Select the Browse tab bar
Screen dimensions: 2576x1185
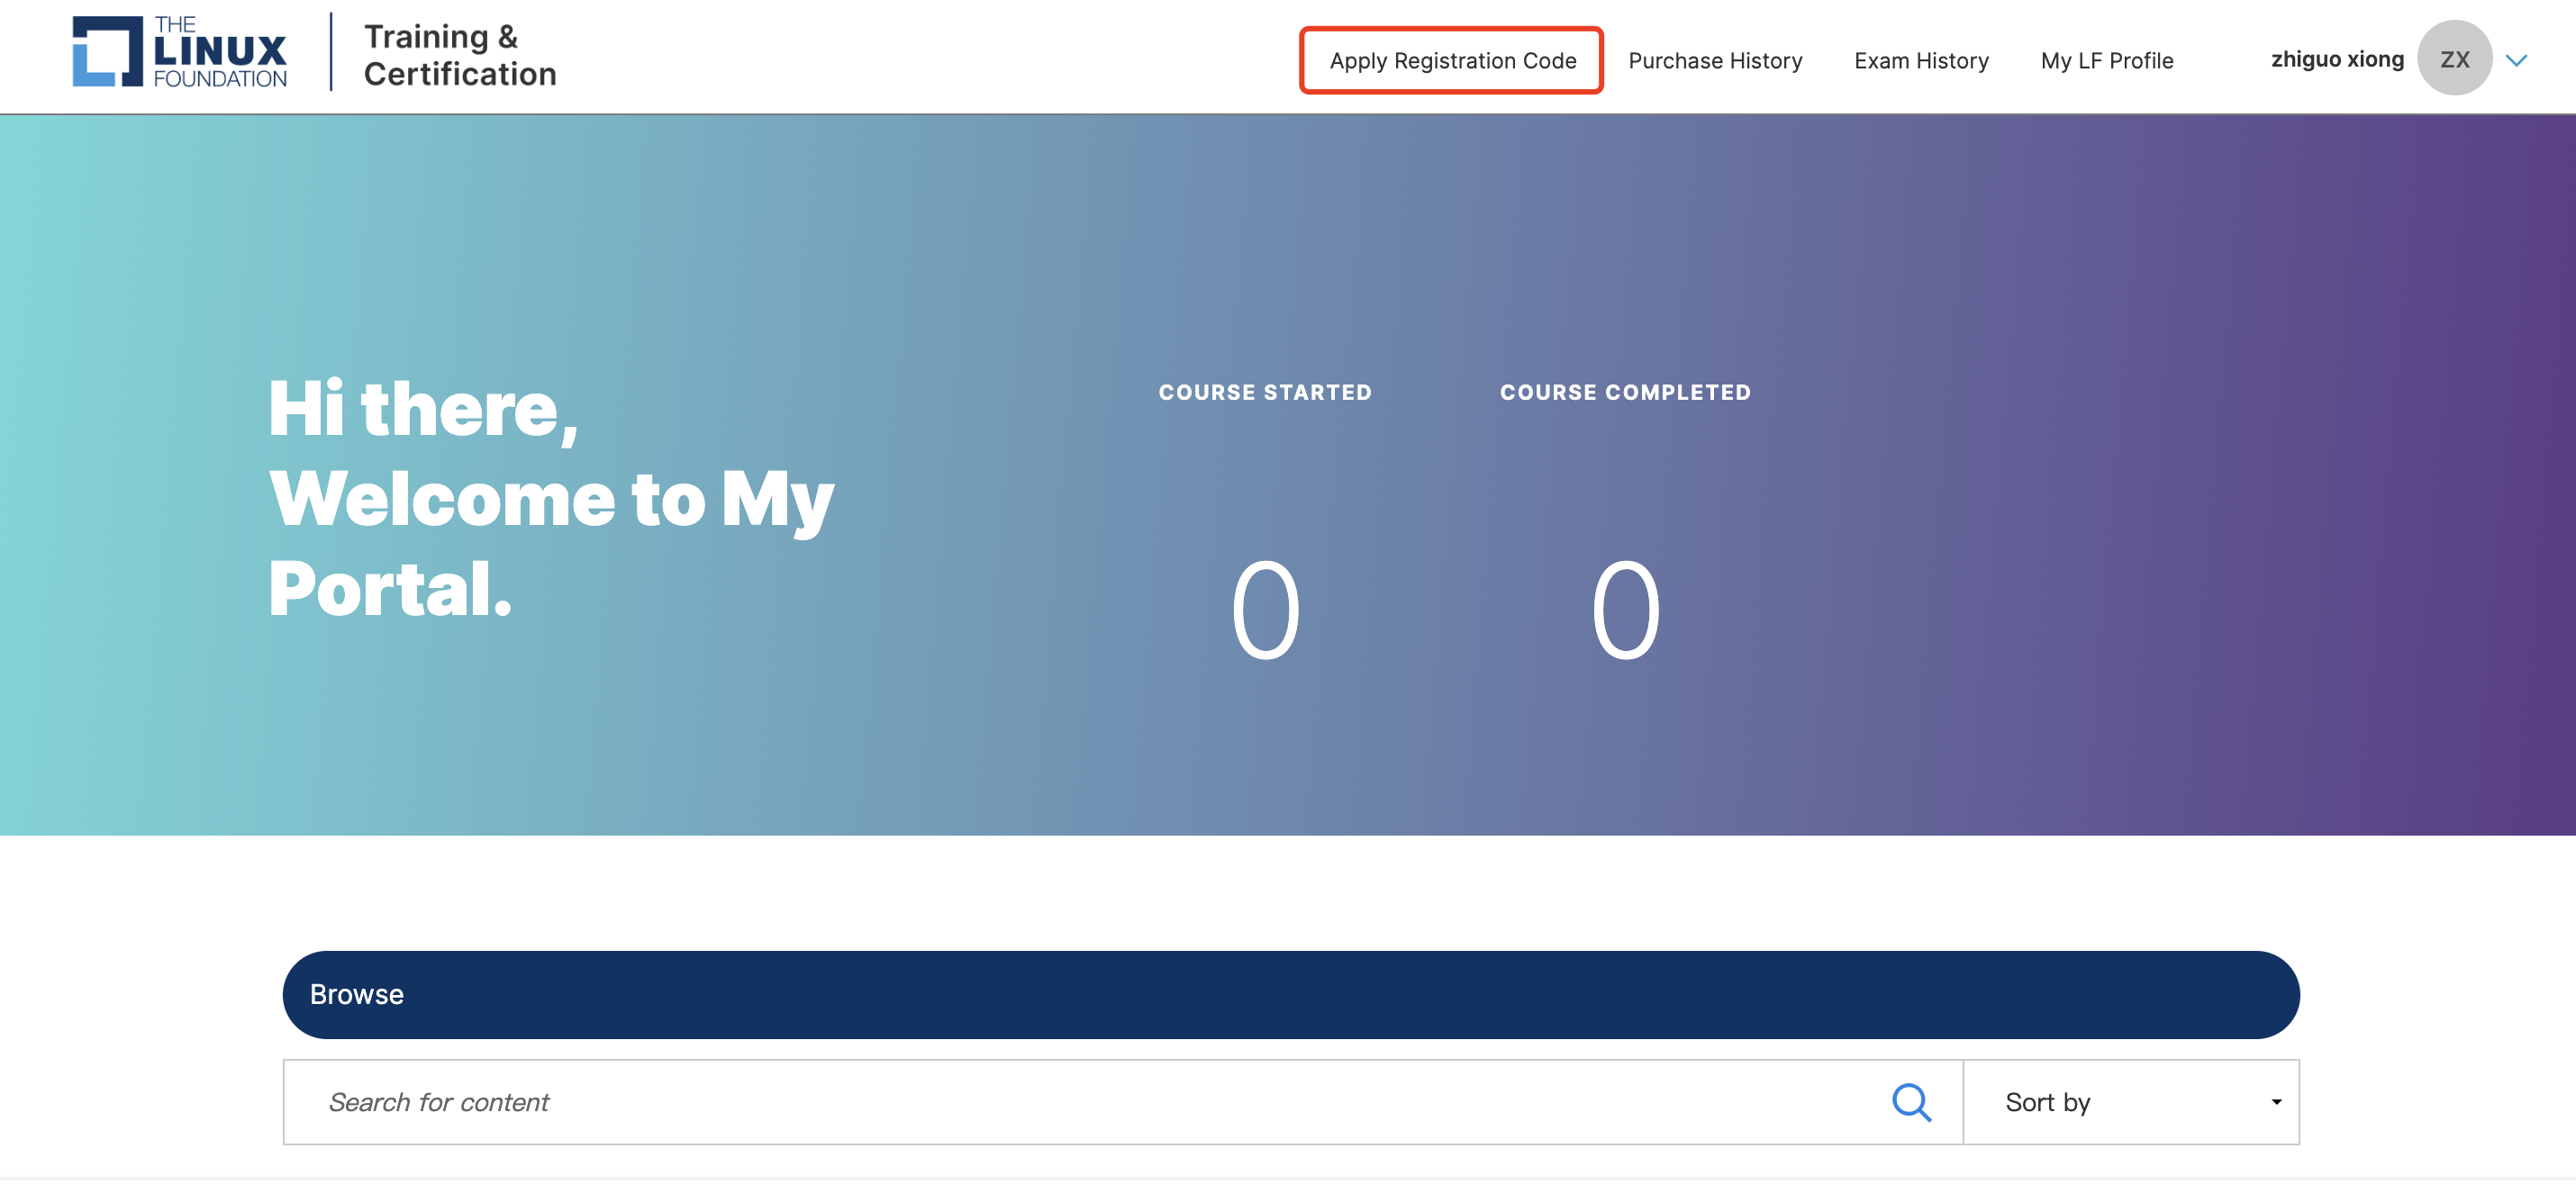pos(1290,994)
